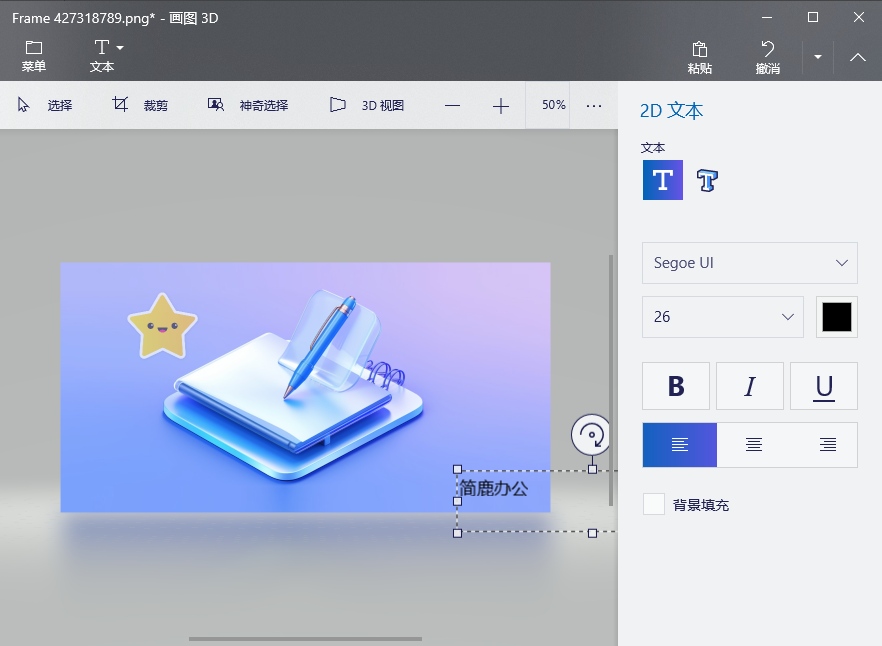Zoom in with the plus button

(500, 104)
